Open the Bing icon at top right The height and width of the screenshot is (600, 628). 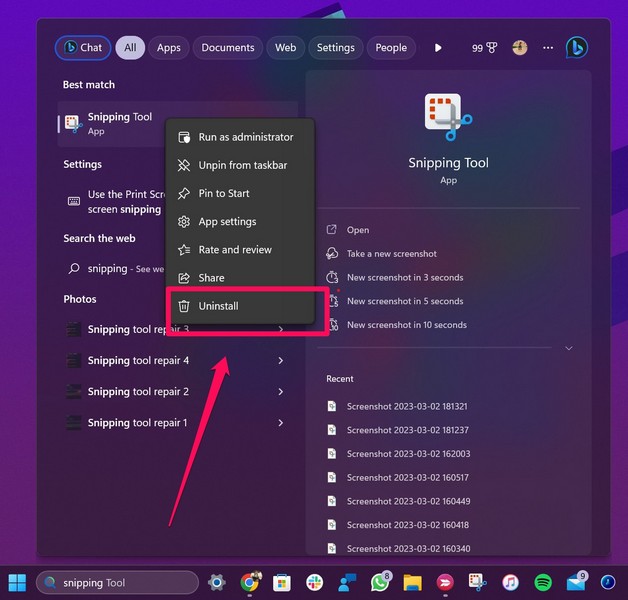point(576,47)
